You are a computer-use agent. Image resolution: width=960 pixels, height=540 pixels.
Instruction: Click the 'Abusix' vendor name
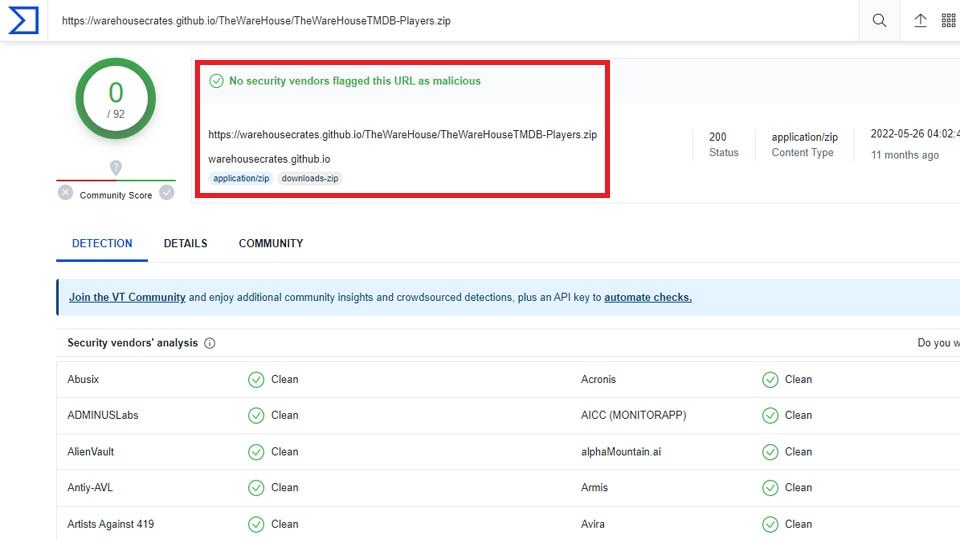(83, 380)
